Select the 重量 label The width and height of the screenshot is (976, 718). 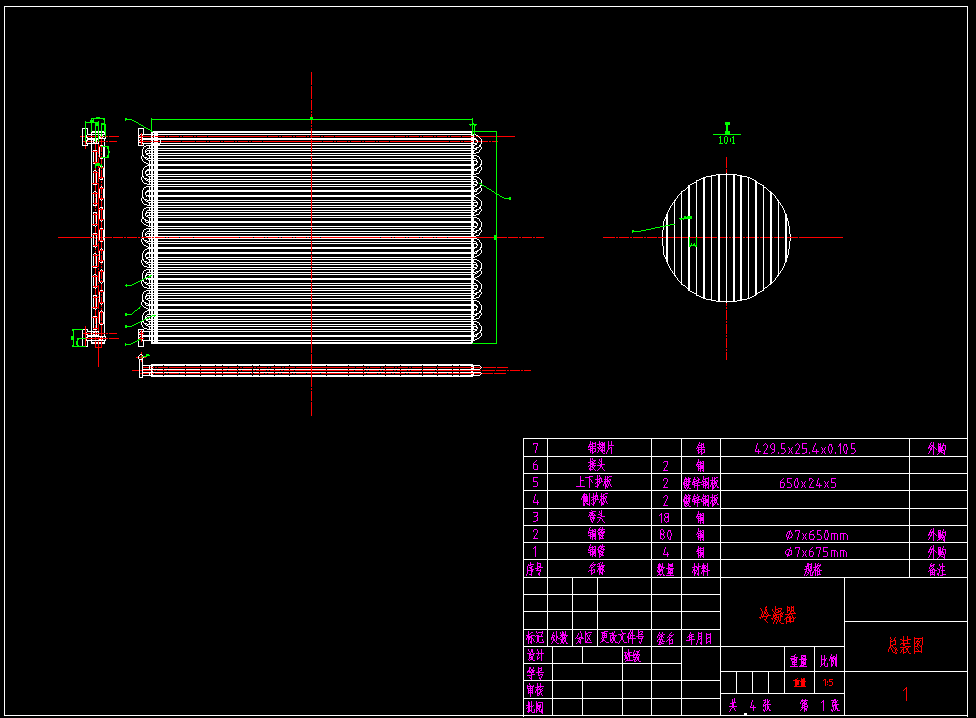point(799,661)
